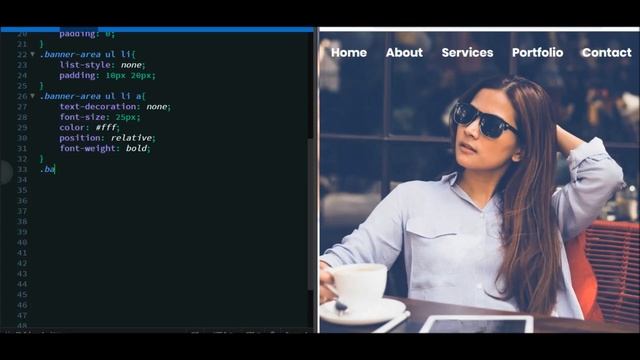The height and width of the screenshot is (360, 640).
Task: Open the Portfolio navigation link
Action: click(538, 53)
